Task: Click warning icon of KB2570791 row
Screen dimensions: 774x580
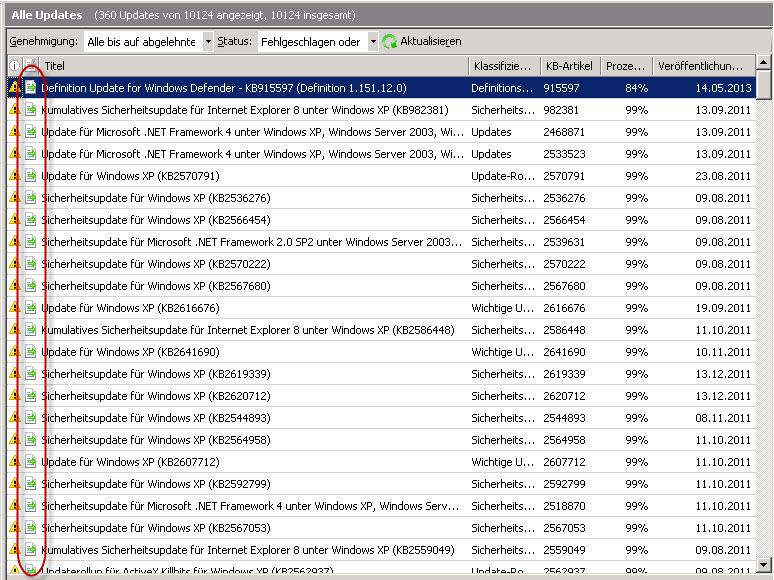Action: (x=14, y=176)
